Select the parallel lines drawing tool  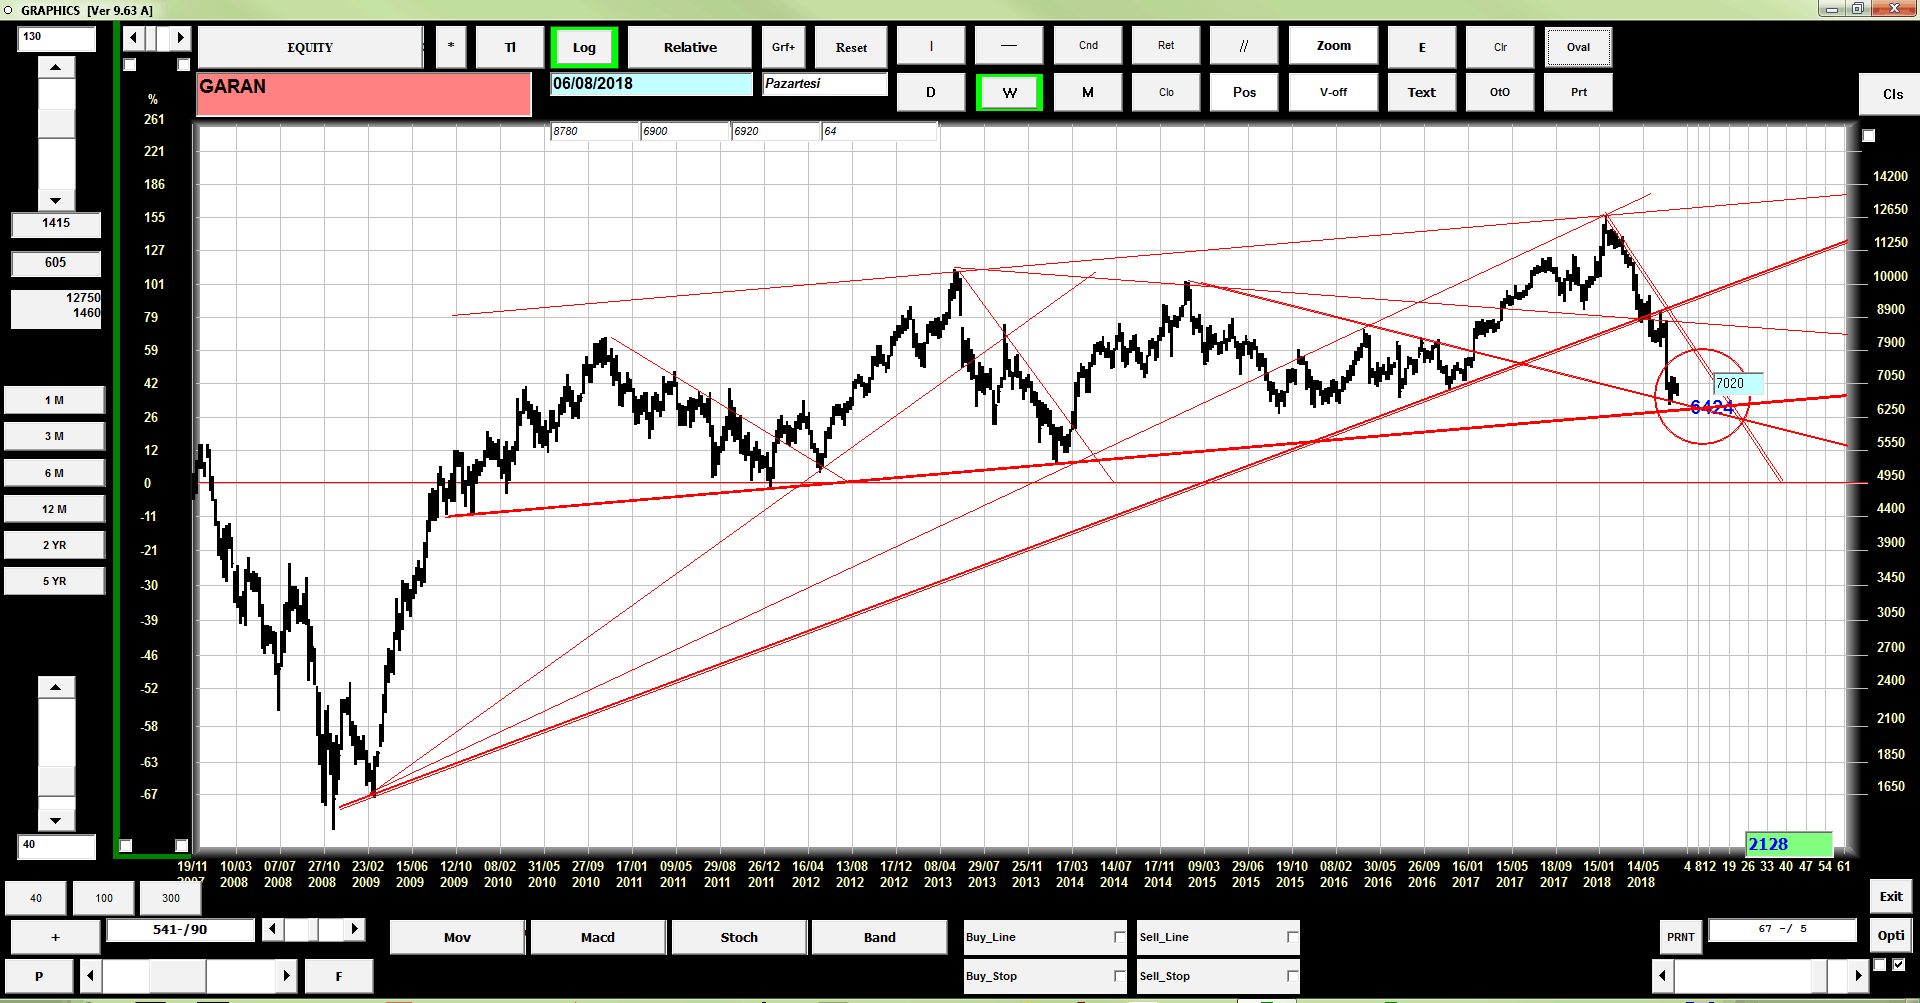click(x=1244, y=46)
